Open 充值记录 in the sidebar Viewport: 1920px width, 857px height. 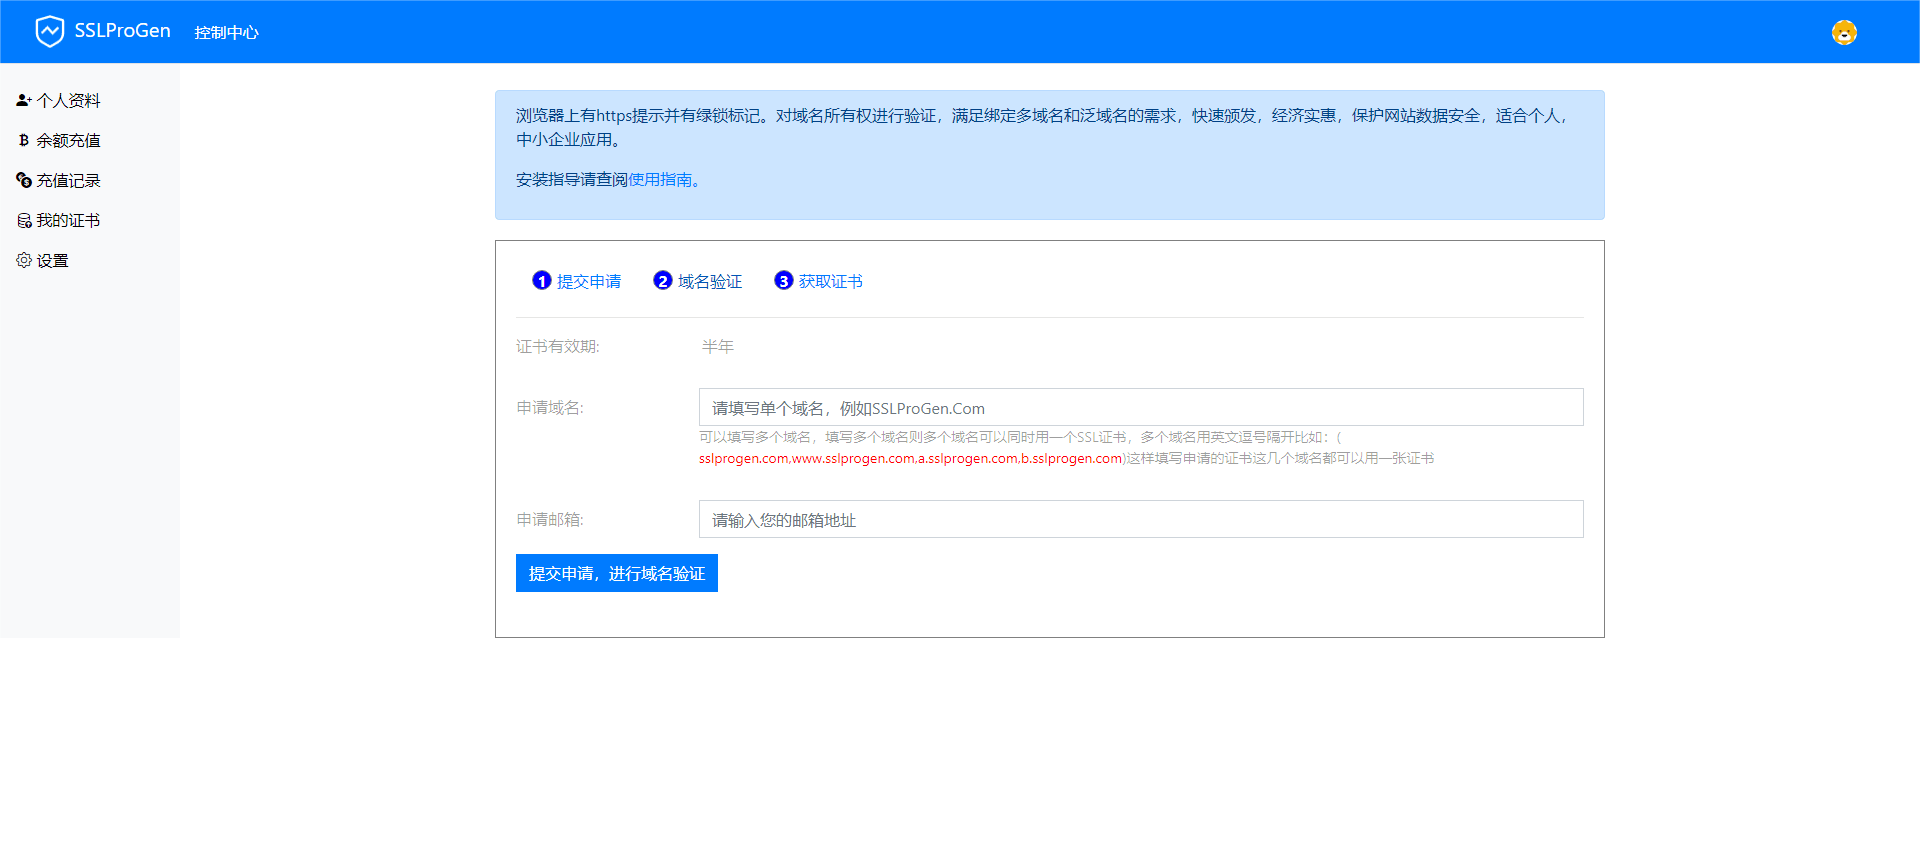point(68,180)
